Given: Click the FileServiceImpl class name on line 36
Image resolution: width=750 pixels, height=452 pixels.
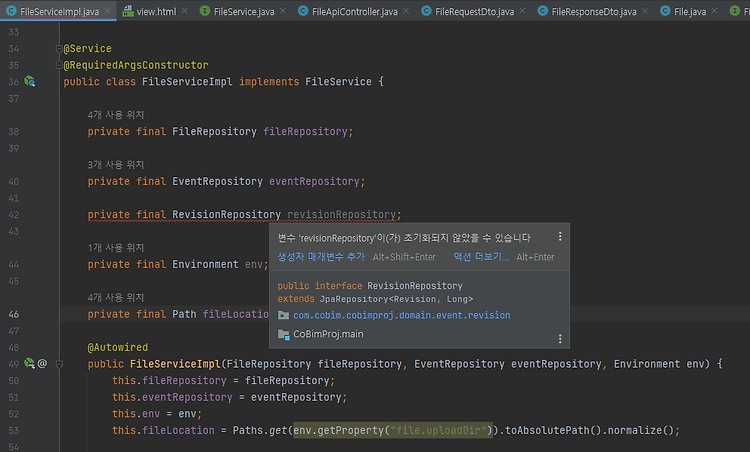Looking at the screenshot, I should click(187, 82).
